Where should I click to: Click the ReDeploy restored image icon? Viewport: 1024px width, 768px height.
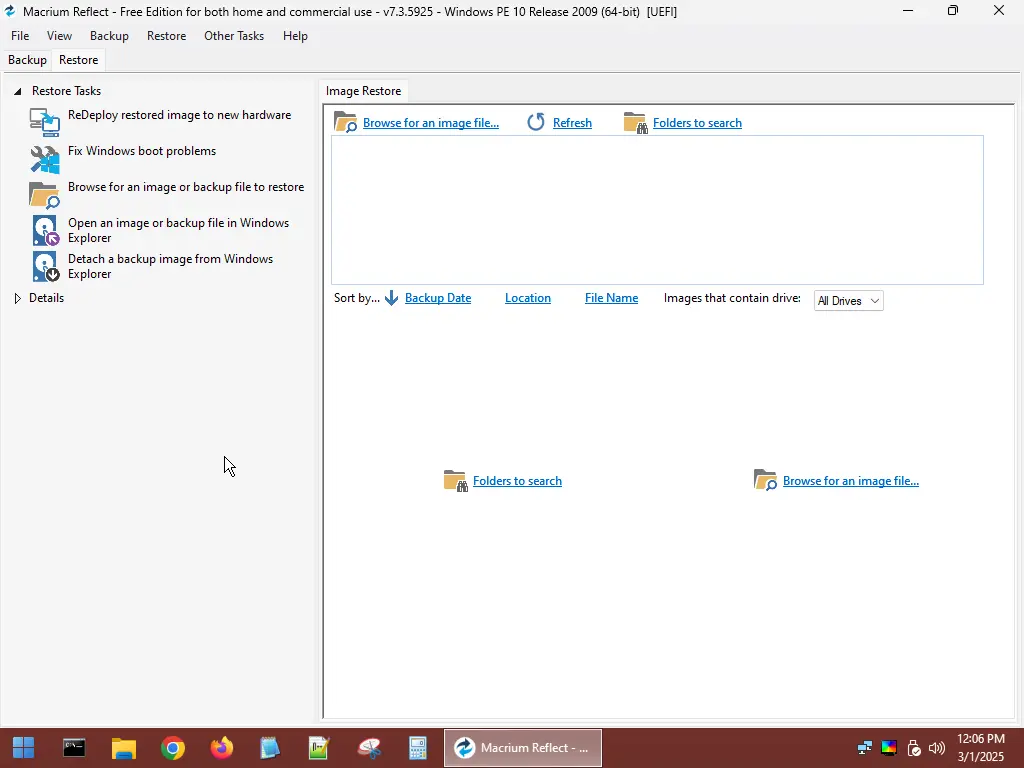[44, 122]
